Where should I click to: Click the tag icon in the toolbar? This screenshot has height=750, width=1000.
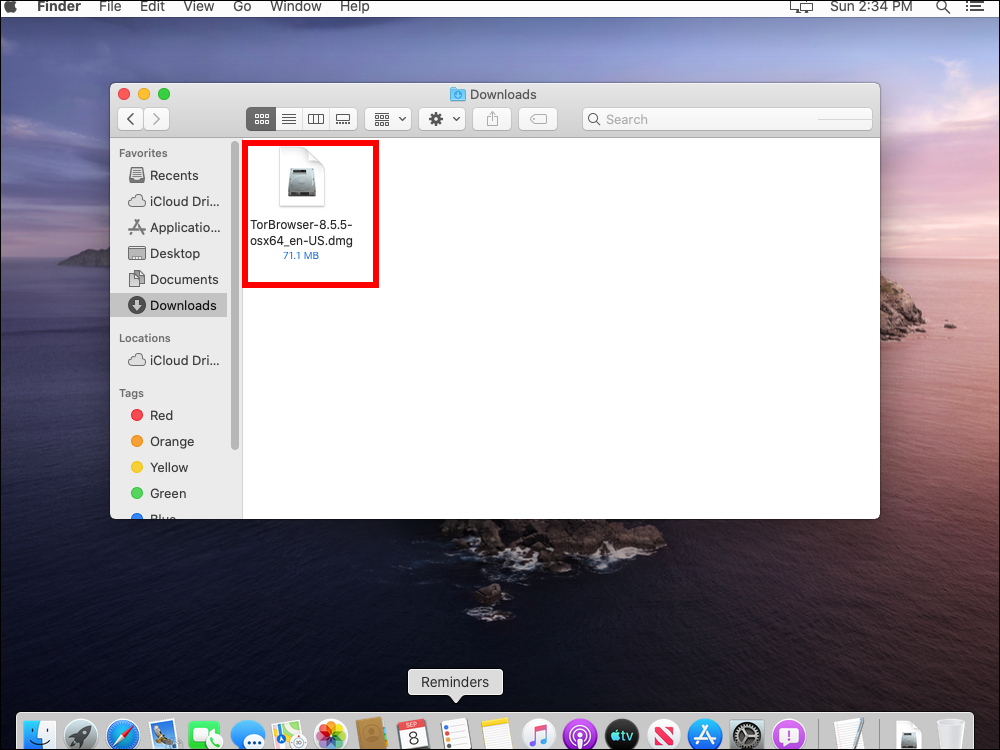point(537,118)
